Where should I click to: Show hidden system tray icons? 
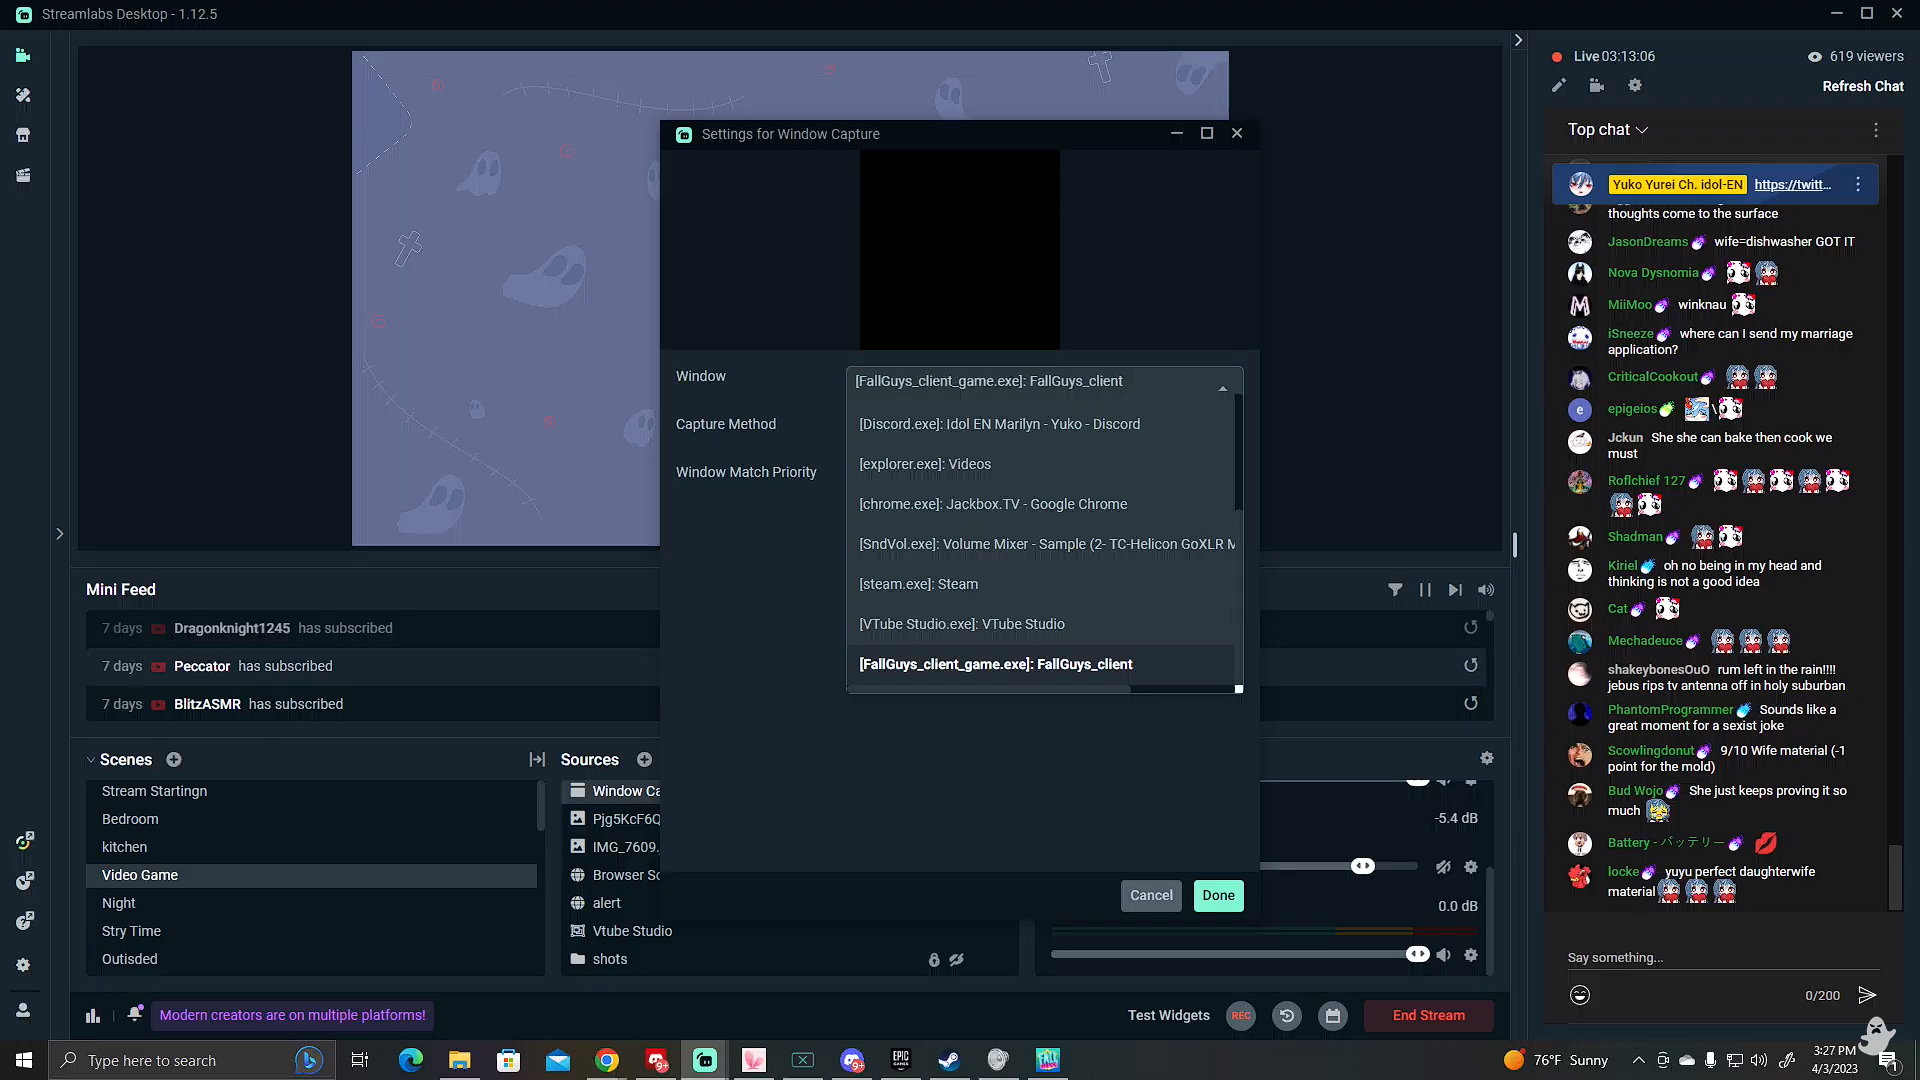tap(1638, 1060)
